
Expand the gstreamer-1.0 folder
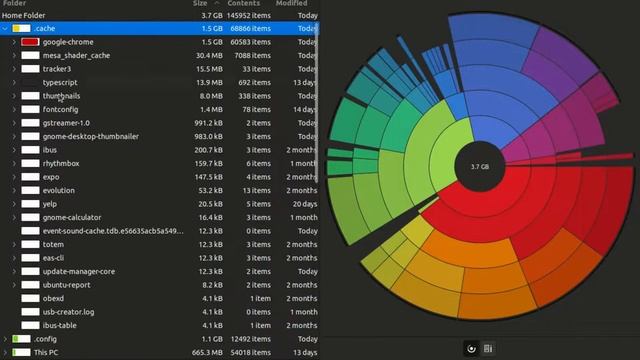(x=14, y=123)
